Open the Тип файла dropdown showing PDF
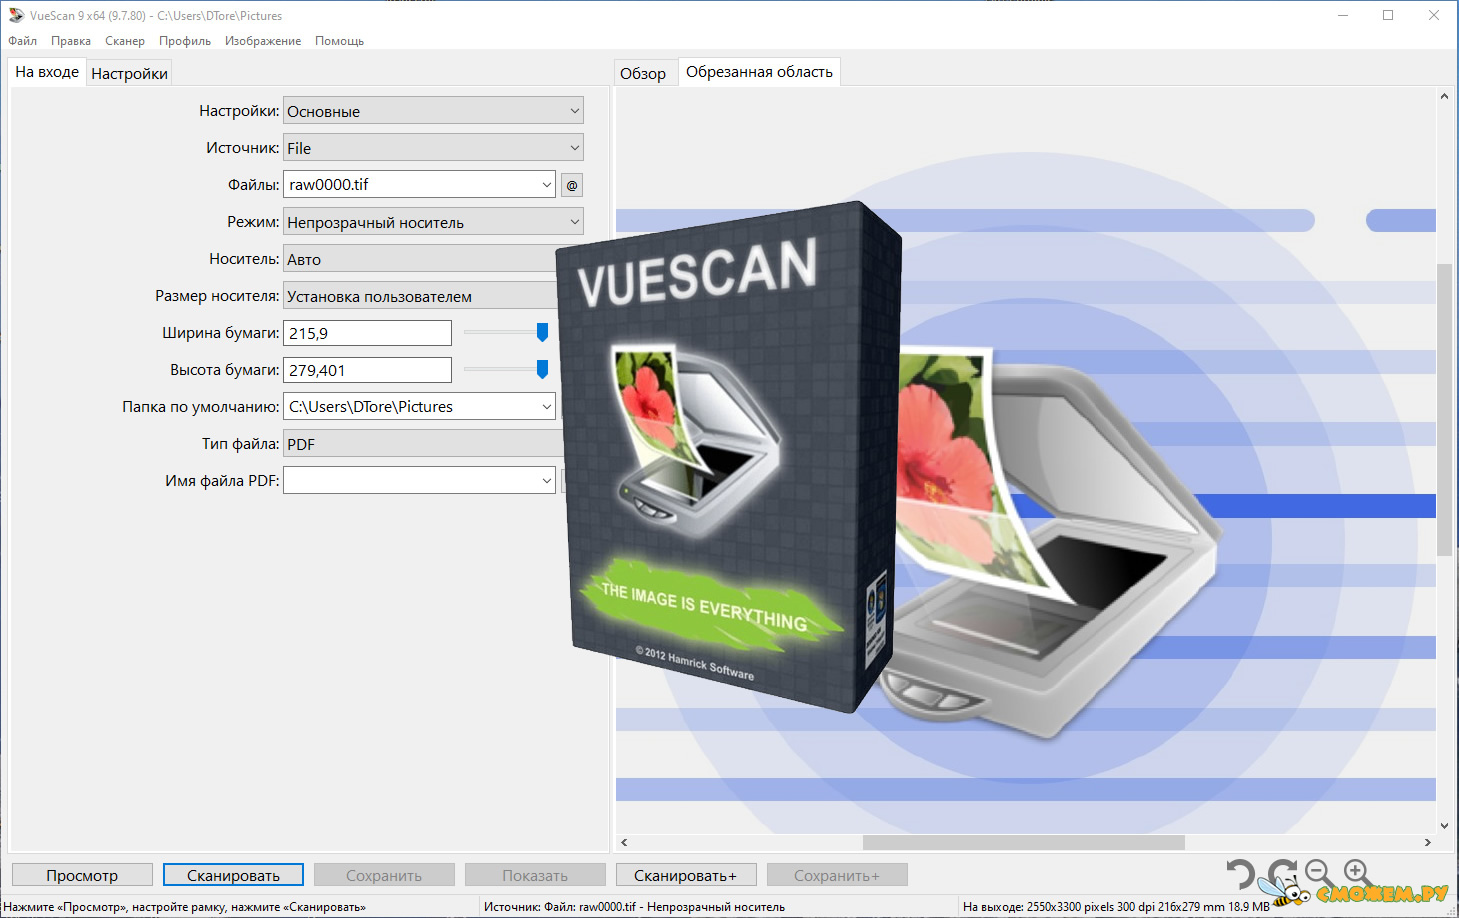The height and width of the screenshot is (918, 1459). click(423, 444)
